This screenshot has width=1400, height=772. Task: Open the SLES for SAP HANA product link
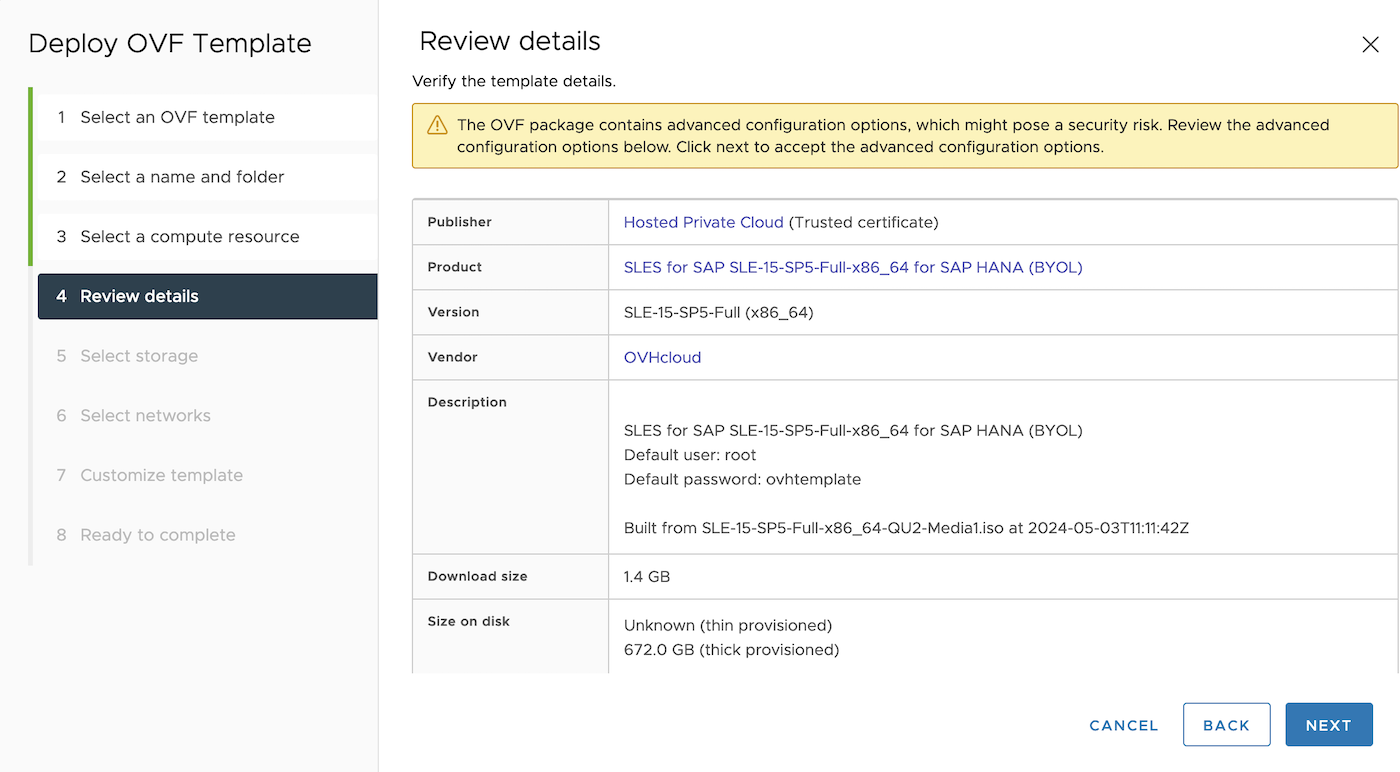[851, 266]
